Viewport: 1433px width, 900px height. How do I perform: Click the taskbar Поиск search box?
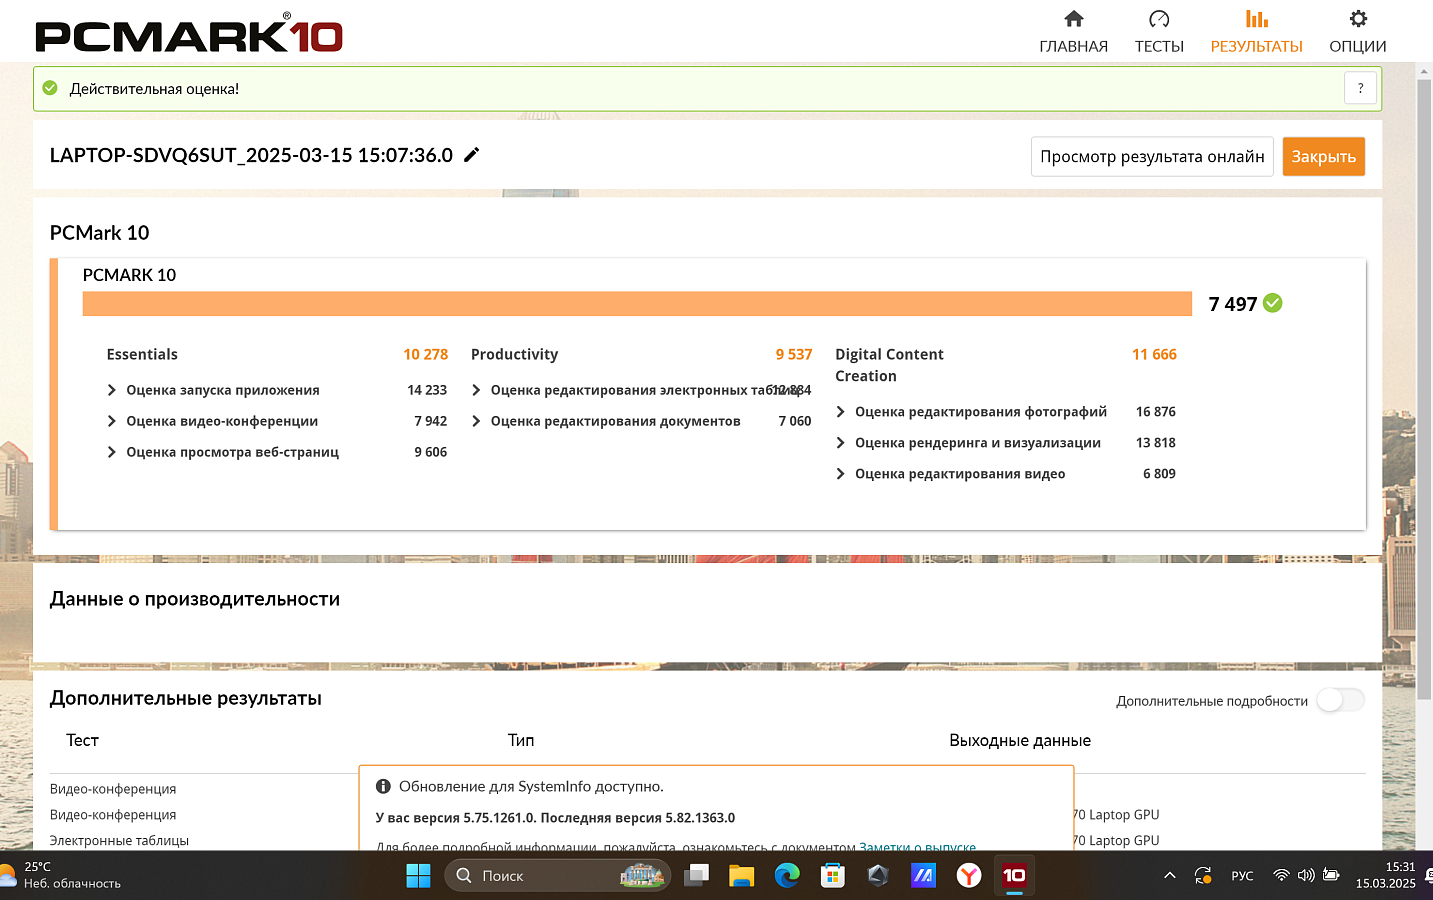click(557, 876)
